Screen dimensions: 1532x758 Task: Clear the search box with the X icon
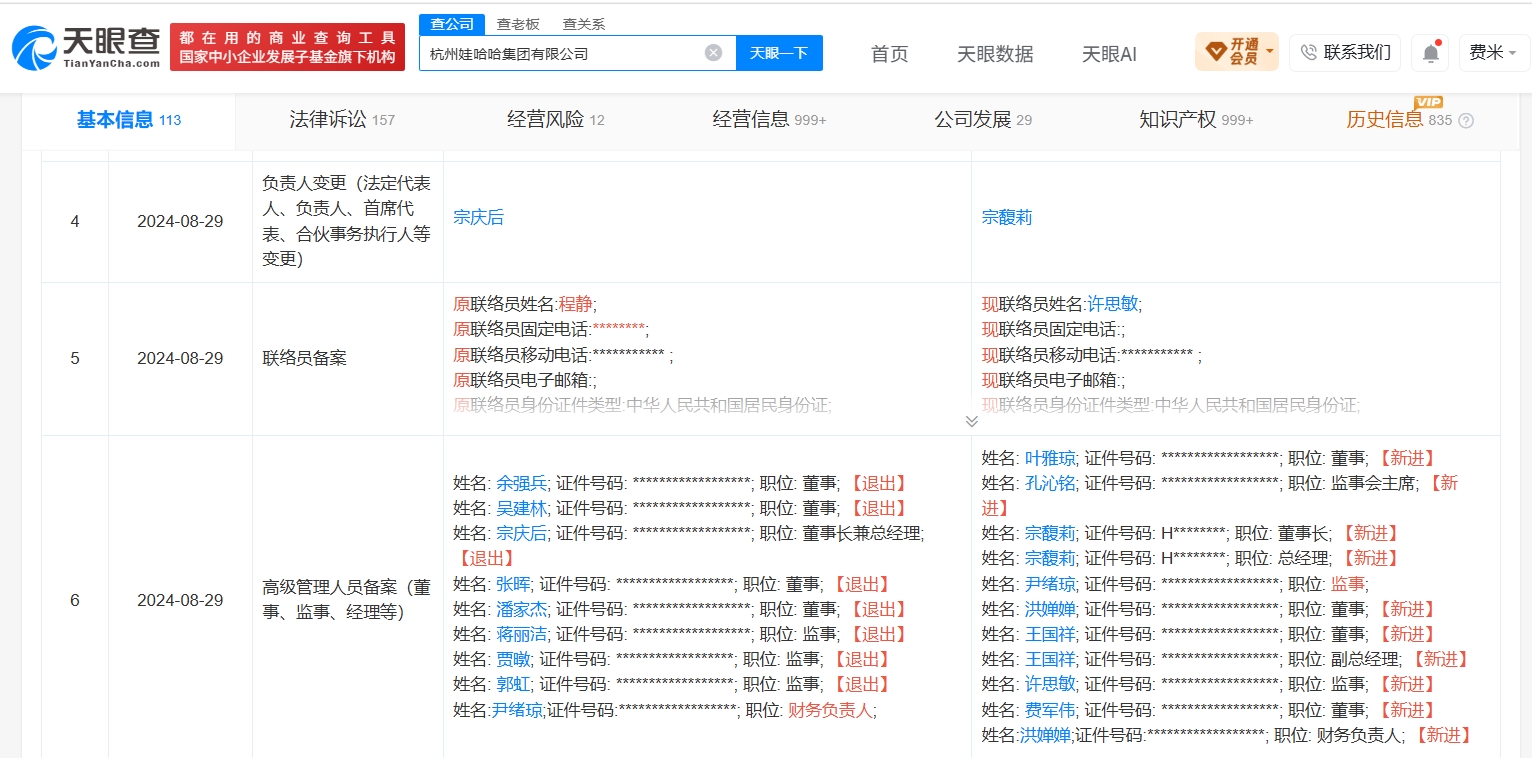[x=713, y=53]
